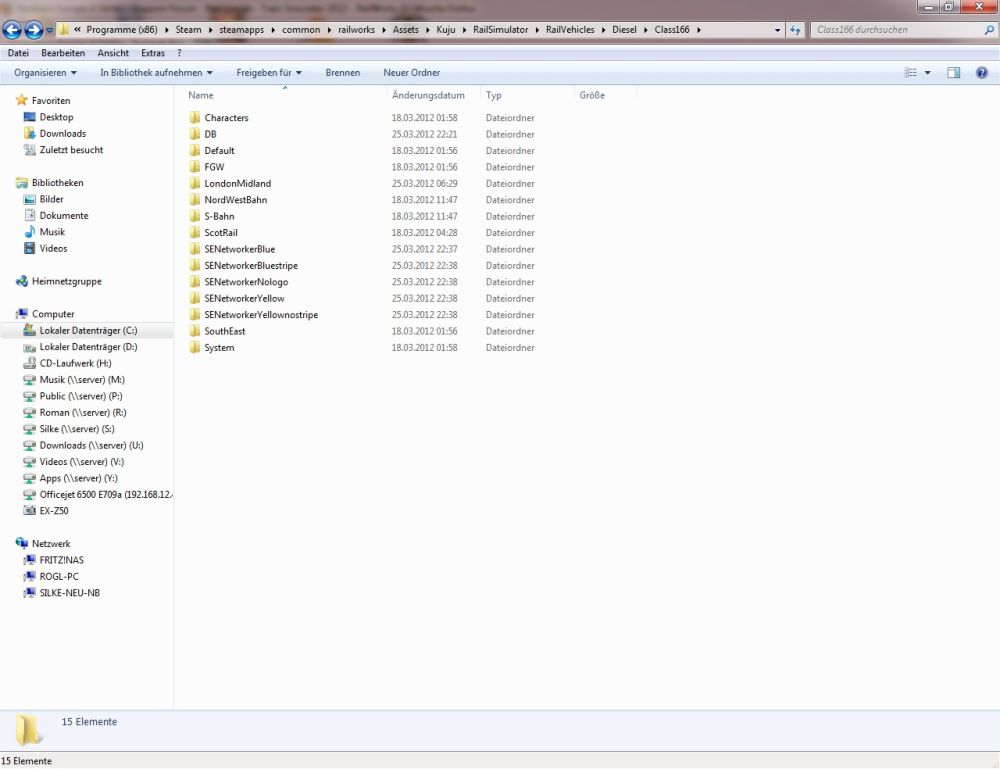1000x769 pixels.
Task: Select Computer in navigation pane
Action: 53,314
